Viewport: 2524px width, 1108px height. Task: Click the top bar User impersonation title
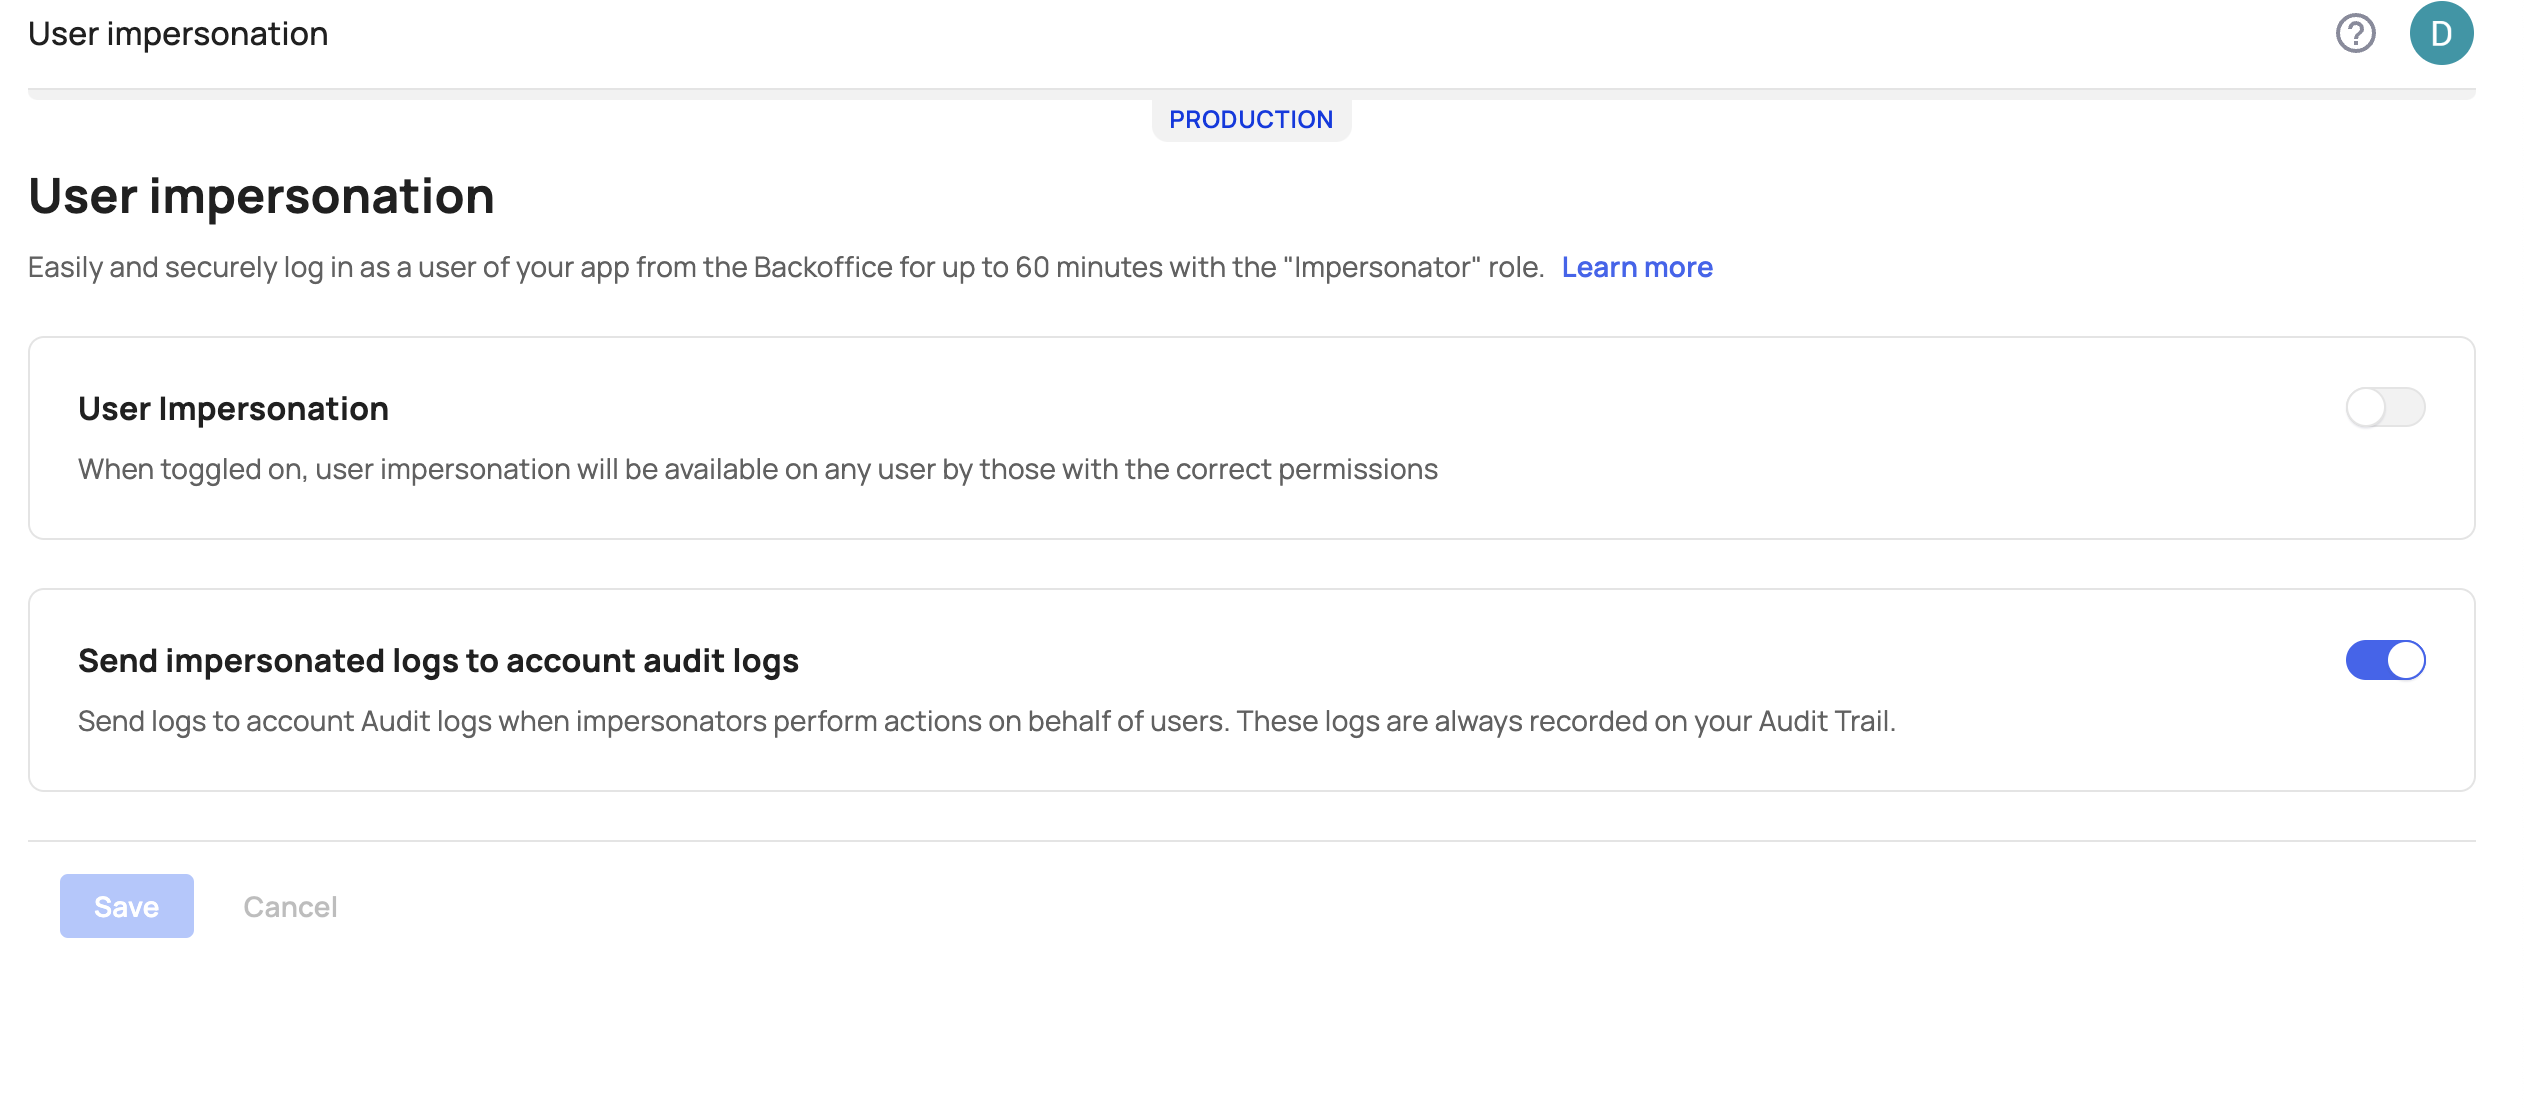[178, 34]
